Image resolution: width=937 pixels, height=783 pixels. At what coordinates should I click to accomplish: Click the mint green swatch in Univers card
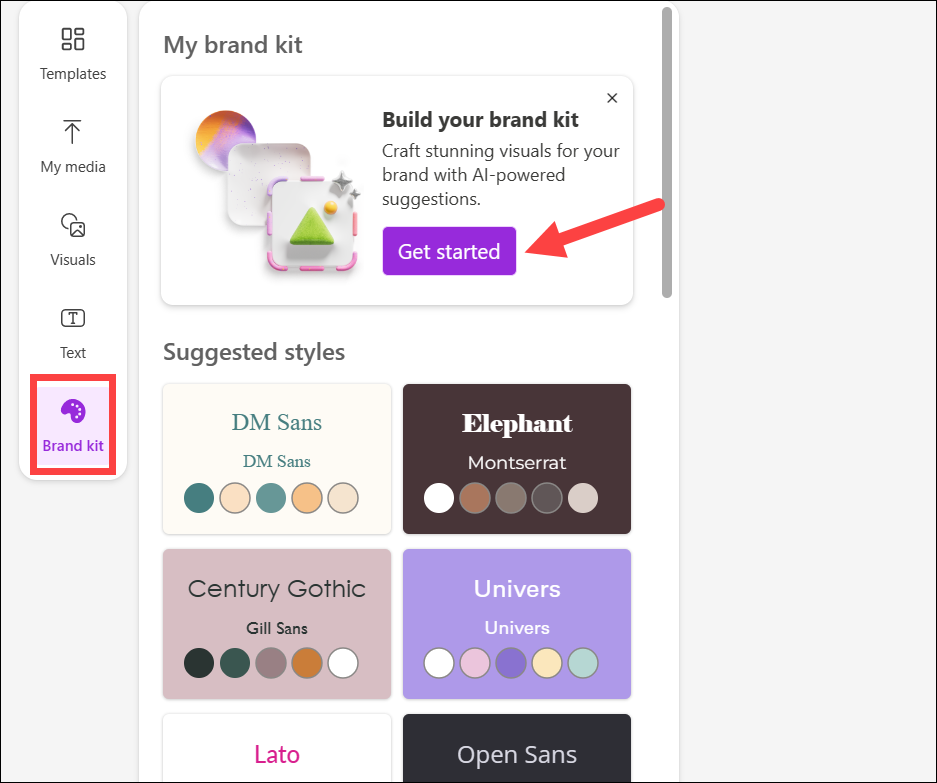tap(583, 663)
